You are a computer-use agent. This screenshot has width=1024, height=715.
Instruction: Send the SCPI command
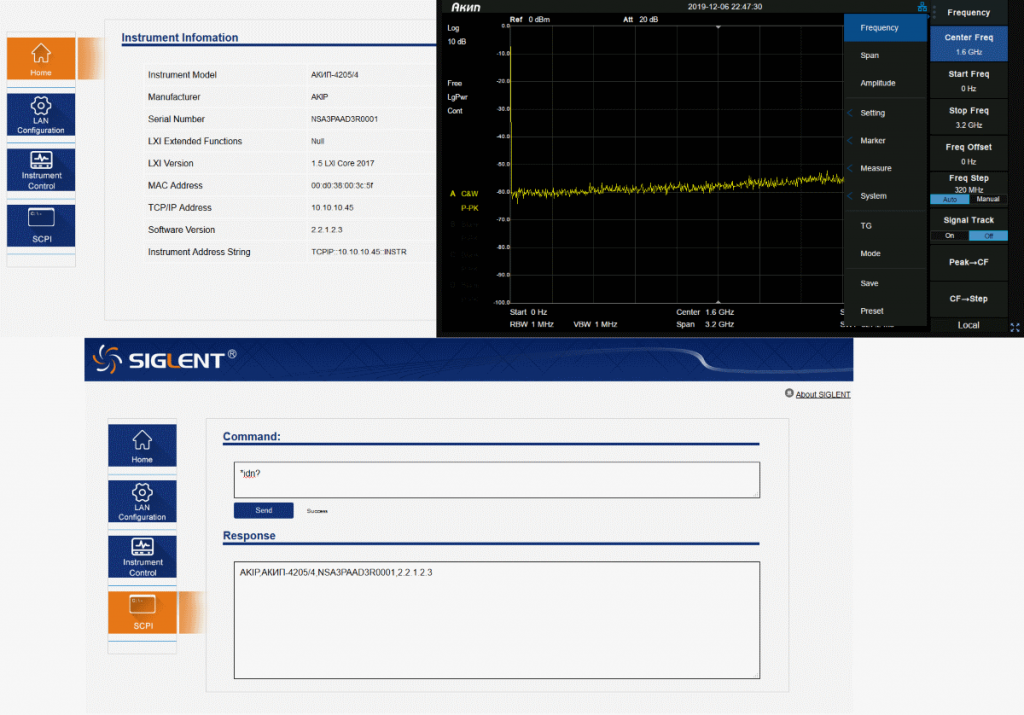(x=264, y=511)
